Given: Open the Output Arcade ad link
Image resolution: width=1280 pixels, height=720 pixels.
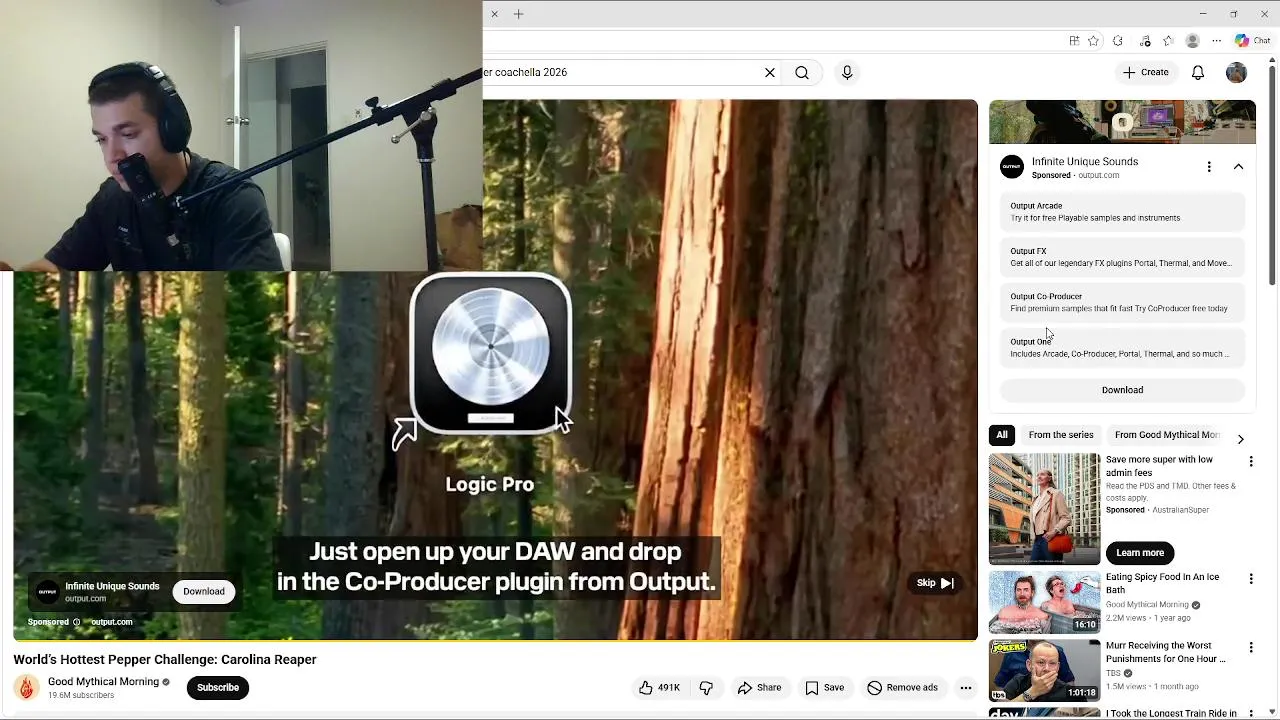Looking at the screenshot, I should [1122, 212].
